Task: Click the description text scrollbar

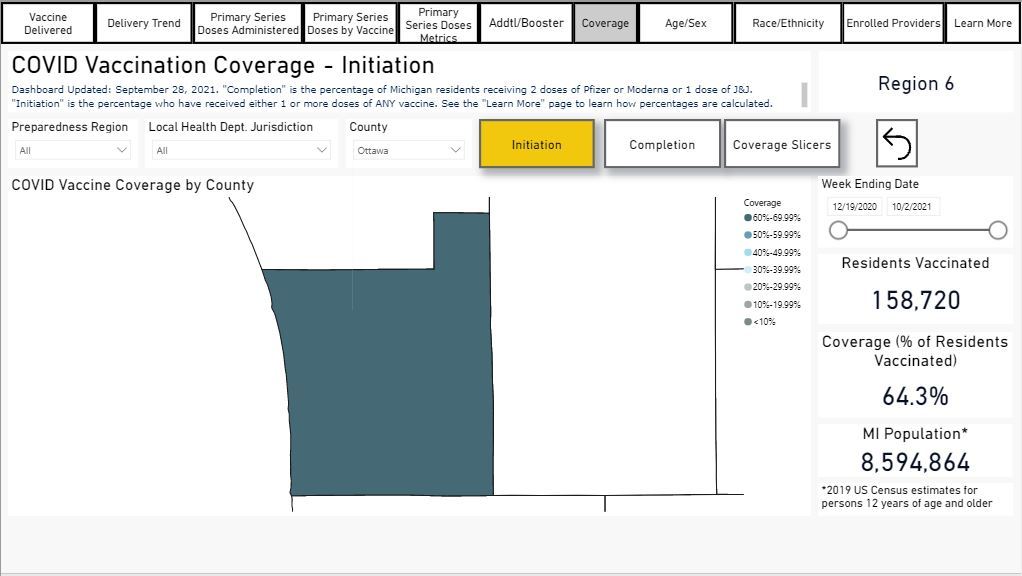Action: coord(805,94)
